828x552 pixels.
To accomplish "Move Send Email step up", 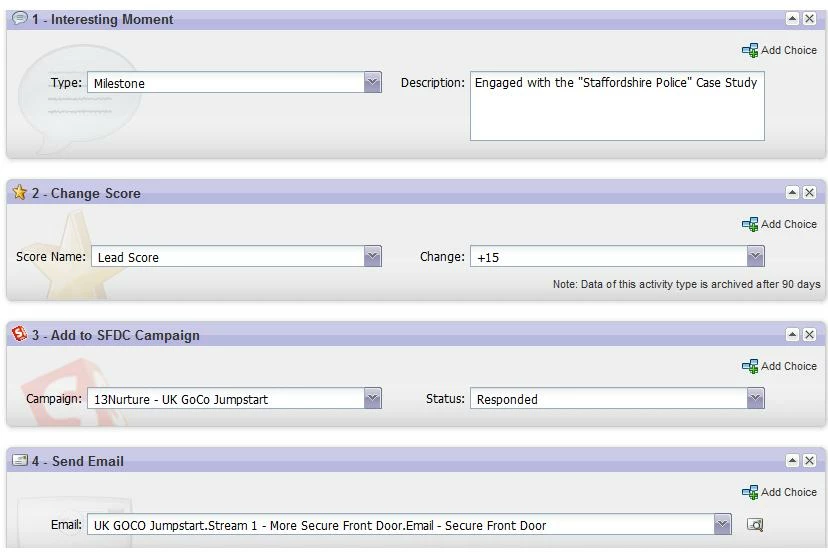I will point(792,461).
